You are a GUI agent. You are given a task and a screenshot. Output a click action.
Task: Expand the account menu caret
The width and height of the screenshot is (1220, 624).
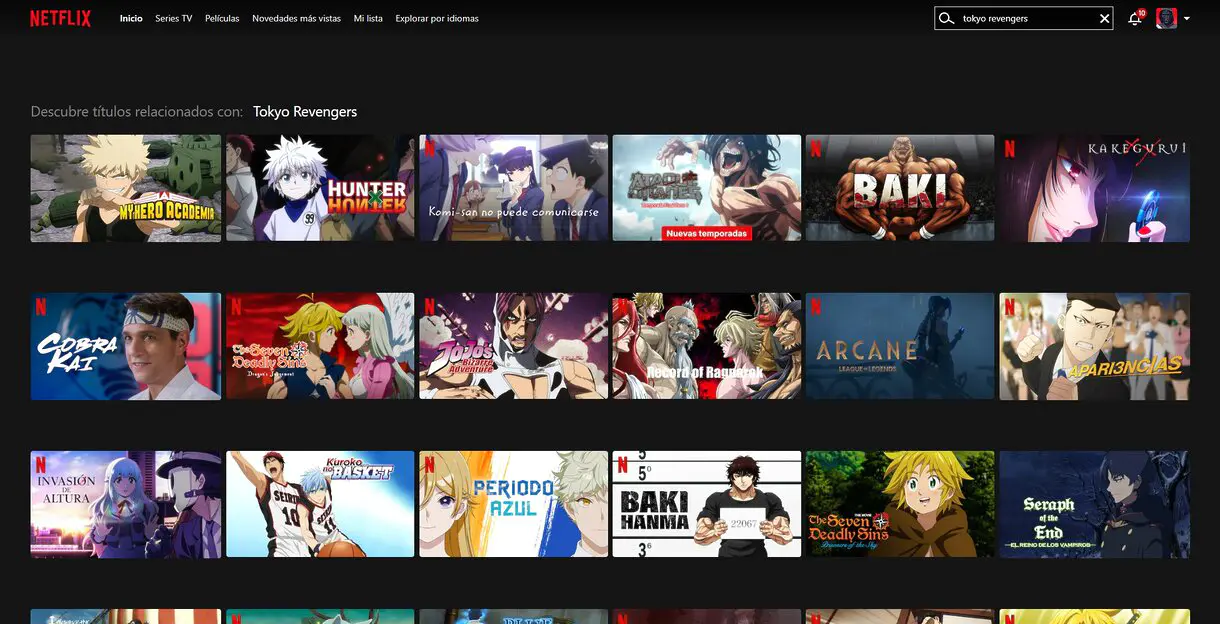click(x=1187, y=18)
